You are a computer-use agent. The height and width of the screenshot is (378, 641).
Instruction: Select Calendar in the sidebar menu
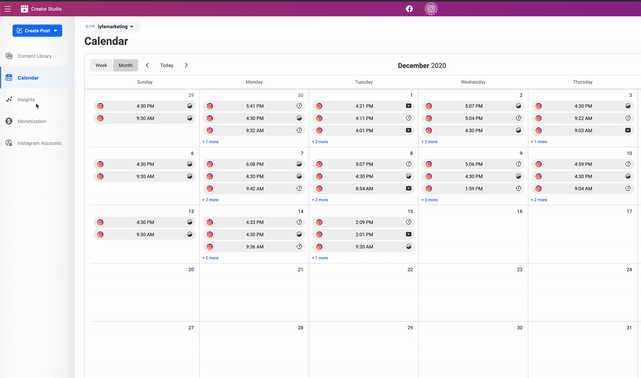(x=28, y=78)
